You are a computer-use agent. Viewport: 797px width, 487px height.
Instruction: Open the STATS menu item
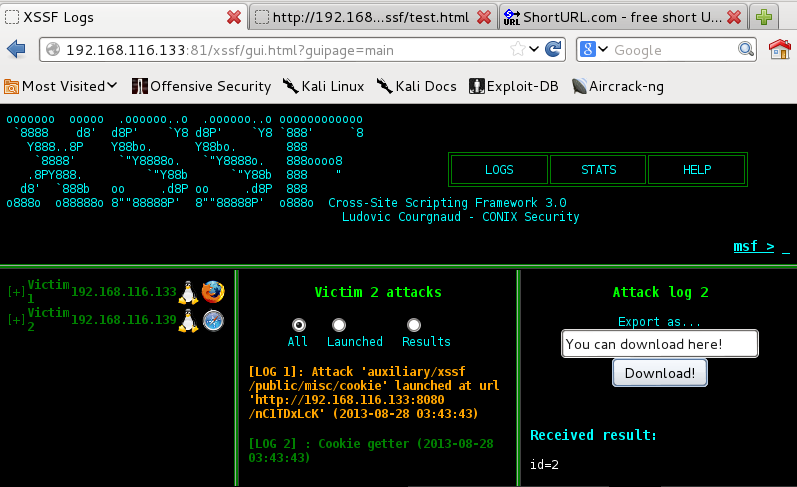pos(598,170)
